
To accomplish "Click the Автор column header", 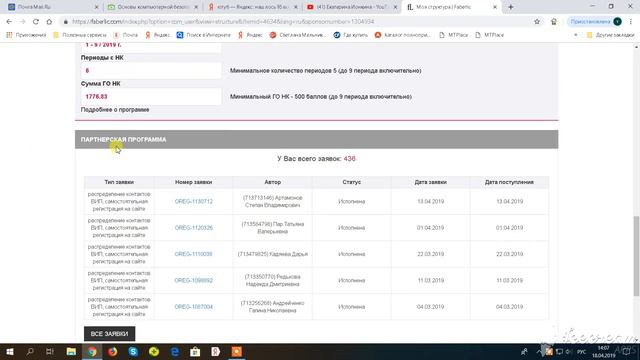I will click(x=273, y=182).
